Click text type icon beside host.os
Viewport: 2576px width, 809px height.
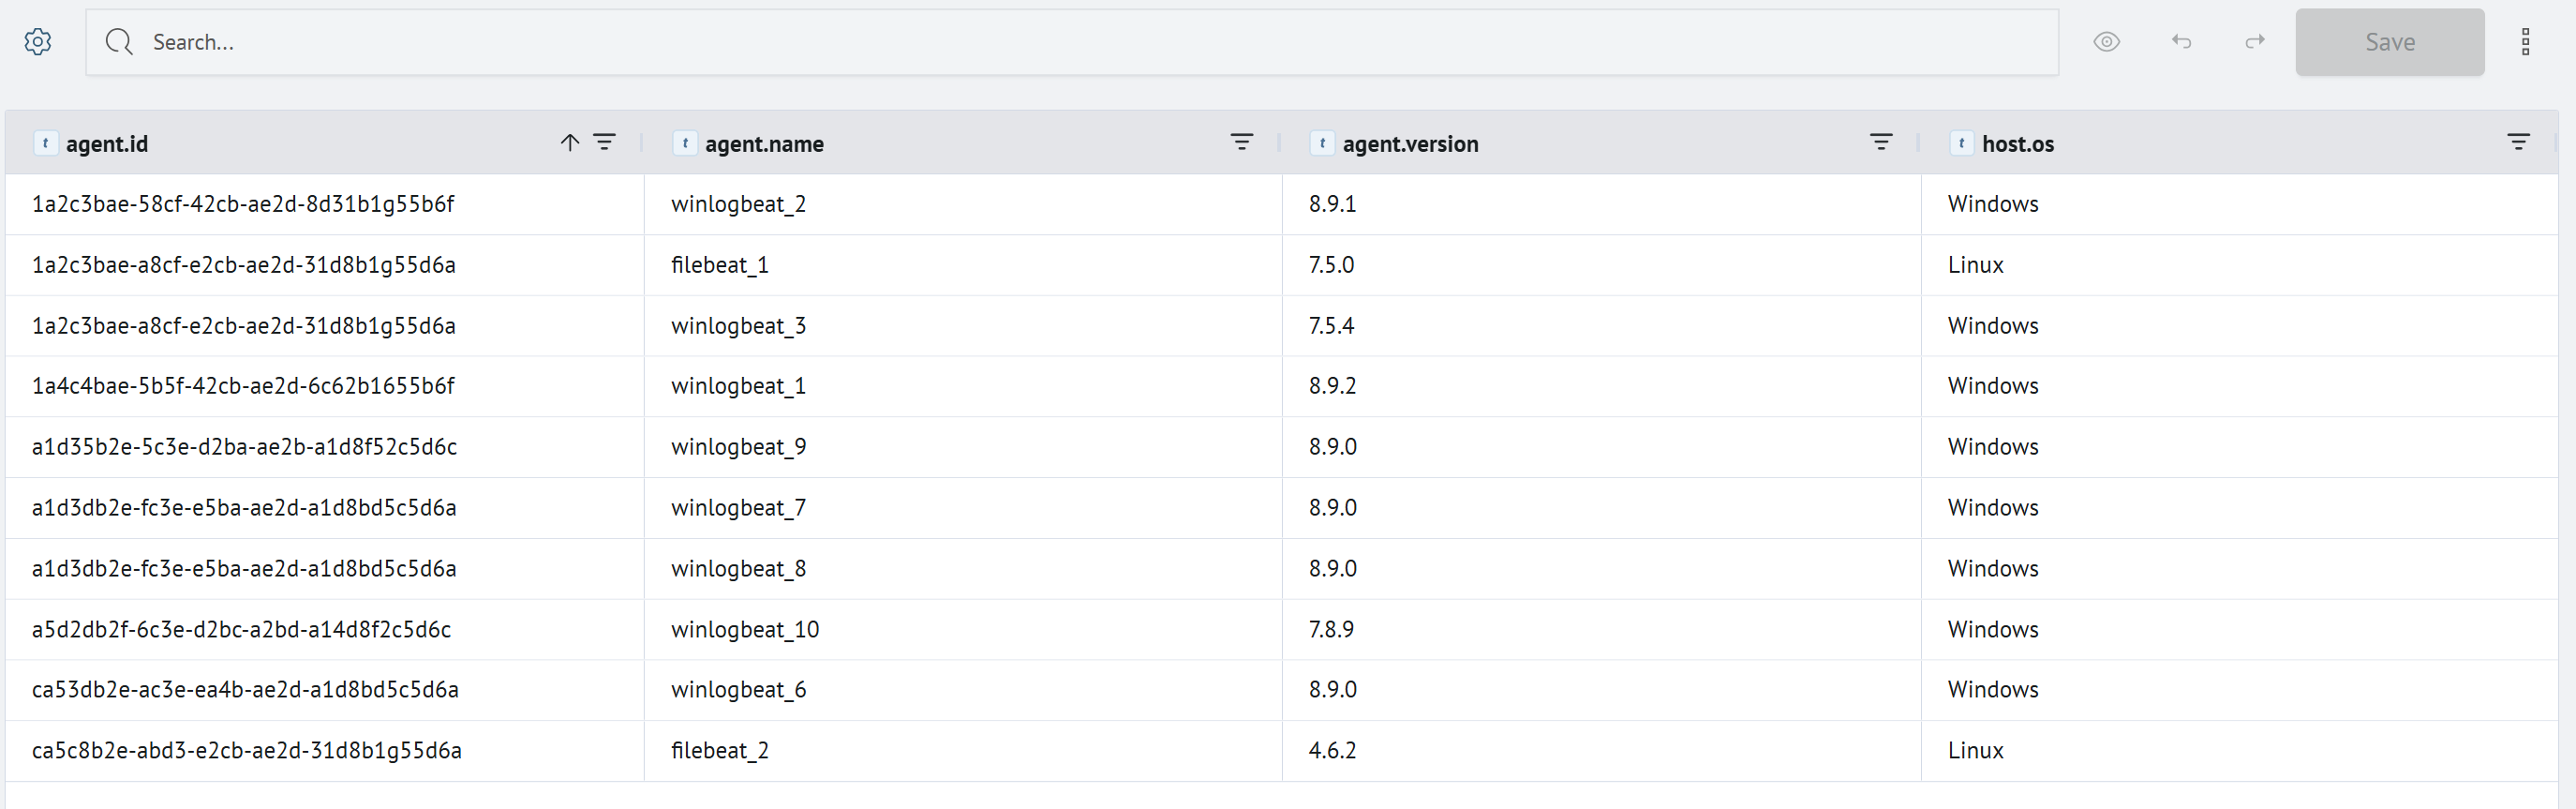(x=1961, y=143)
